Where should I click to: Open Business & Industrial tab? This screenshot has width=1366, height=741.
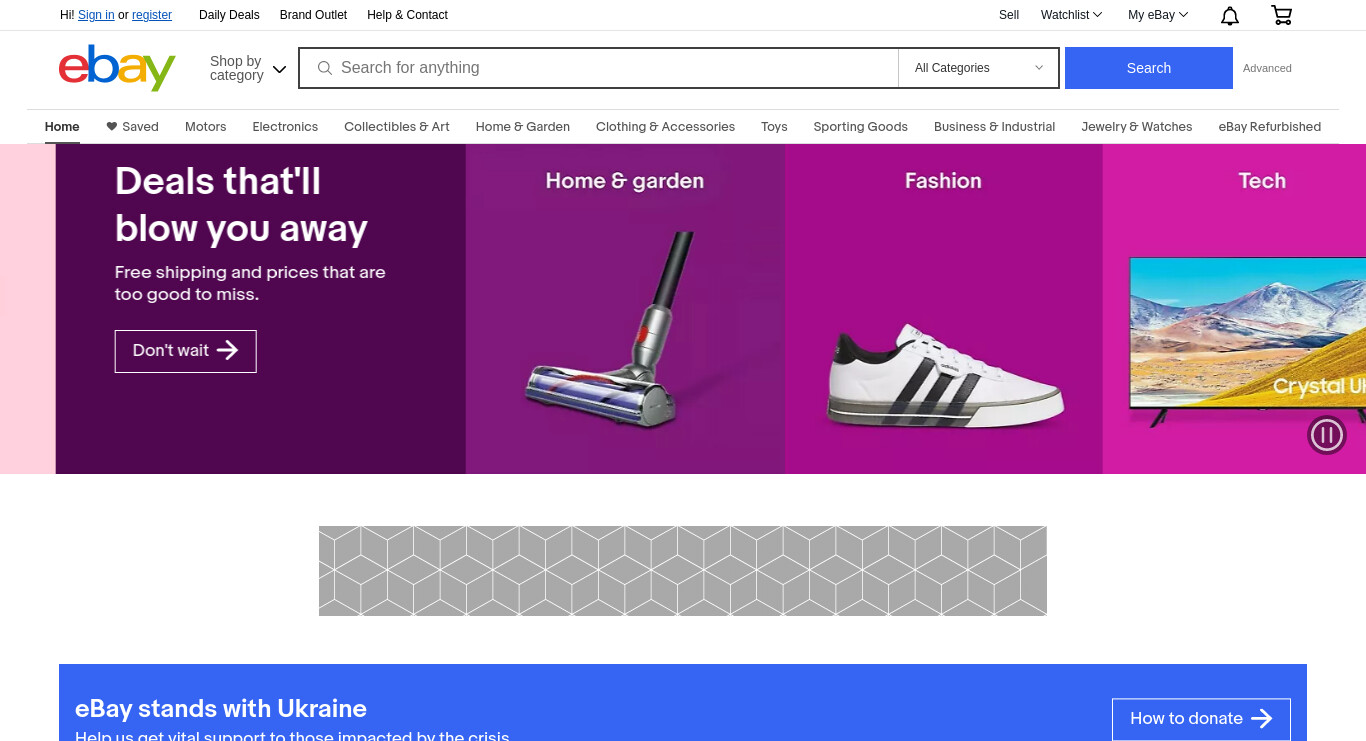tap(995, 127)
